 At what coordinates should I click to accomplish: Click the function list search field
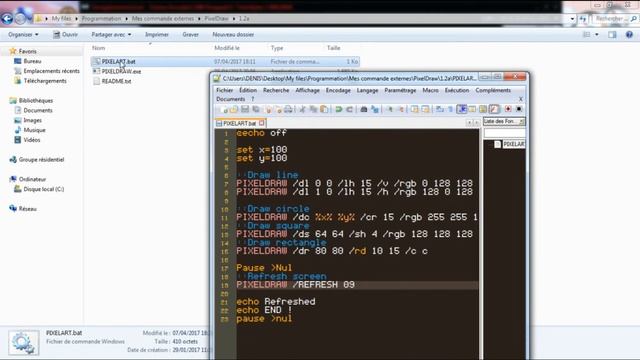click(504, 133)
